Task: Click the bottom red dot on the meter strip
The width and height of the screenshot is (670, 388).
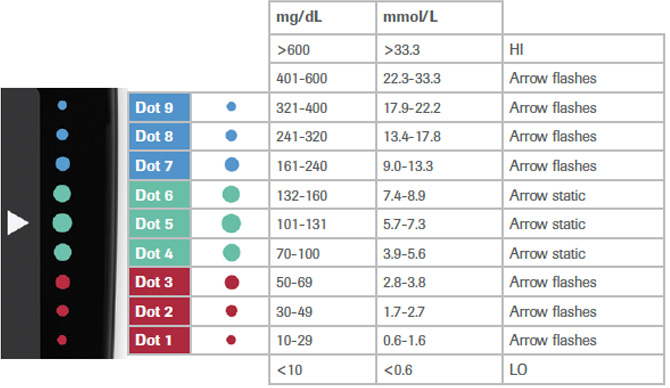Action: click(62, 340)
